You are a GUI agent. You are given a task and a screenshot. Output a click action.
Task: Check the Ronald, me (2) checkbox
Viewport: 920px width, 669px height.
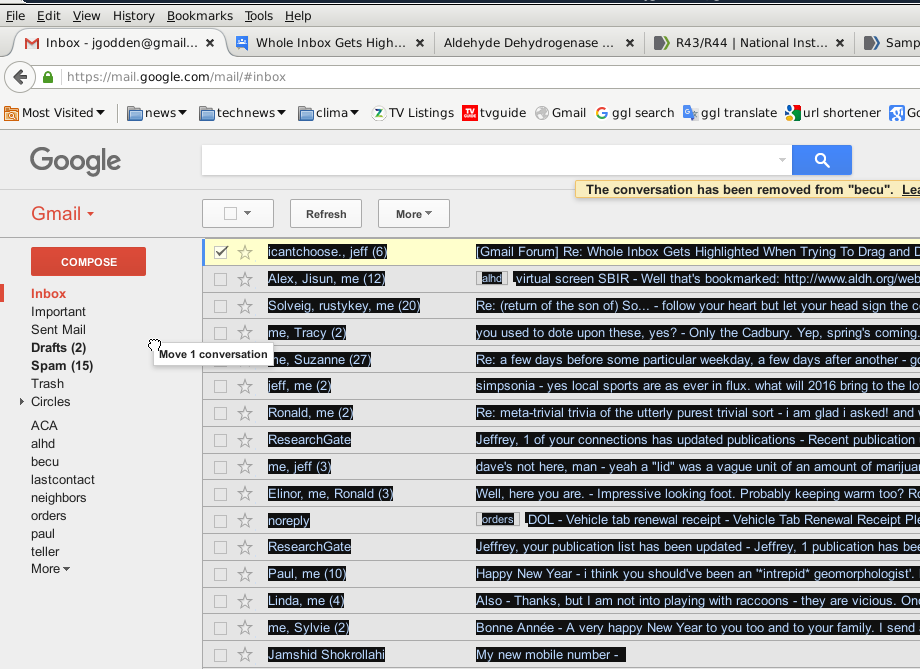[221, 413]
